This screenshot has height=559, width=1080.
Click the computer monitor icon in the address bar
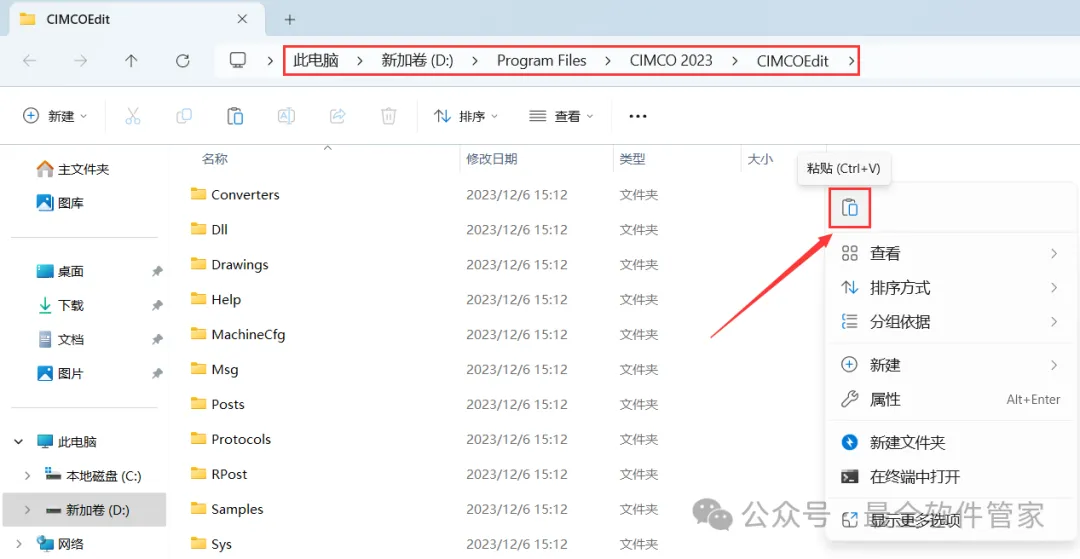point(238,61)
